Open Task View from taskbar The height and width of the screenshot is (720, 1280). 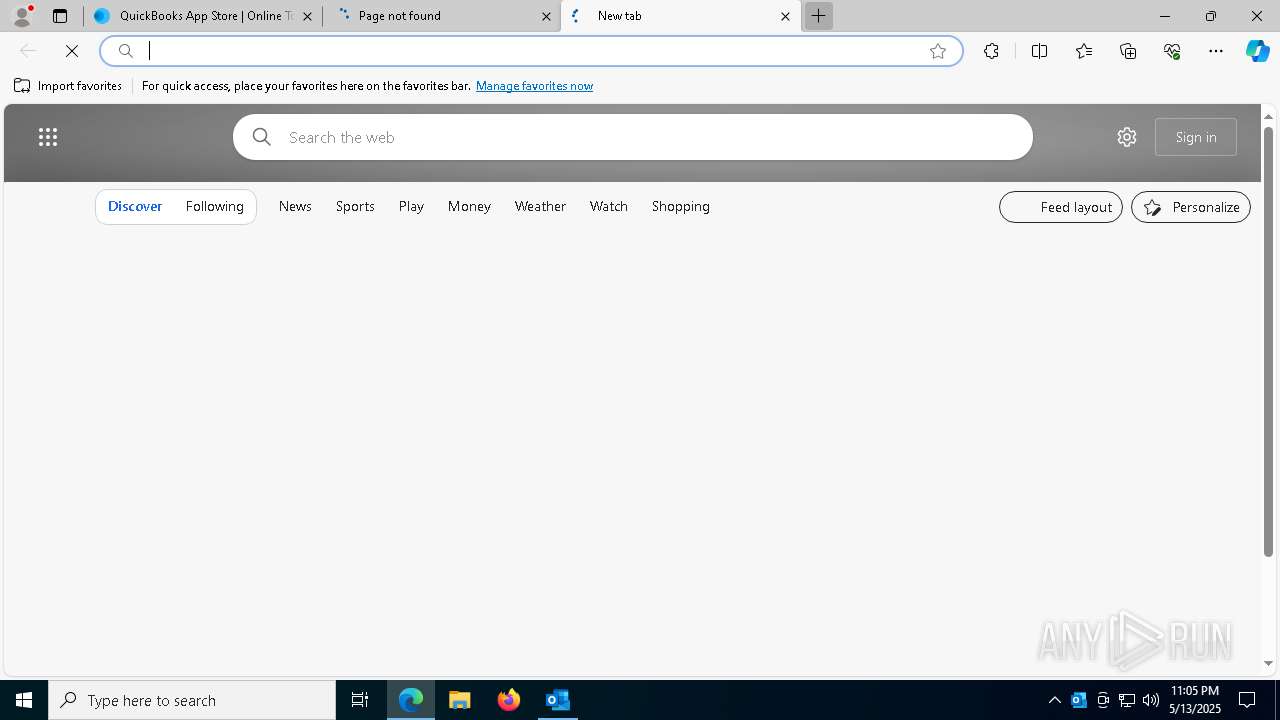[360, 700]
